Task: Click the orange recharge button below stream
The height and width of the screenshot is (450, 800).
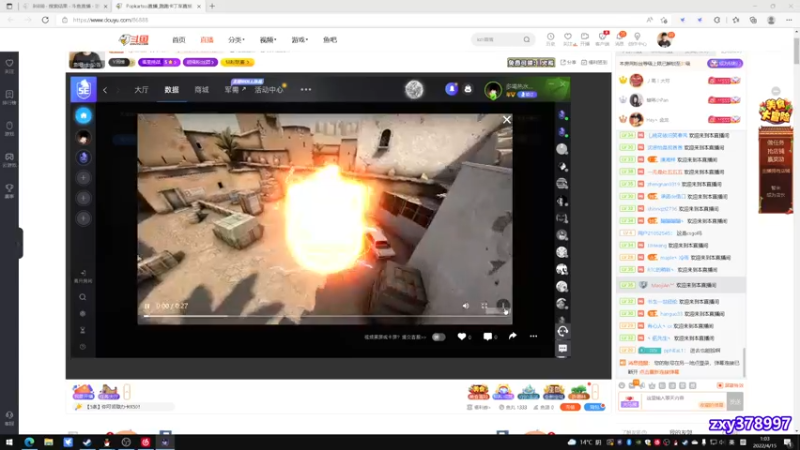Action: [x=570, y=407]
